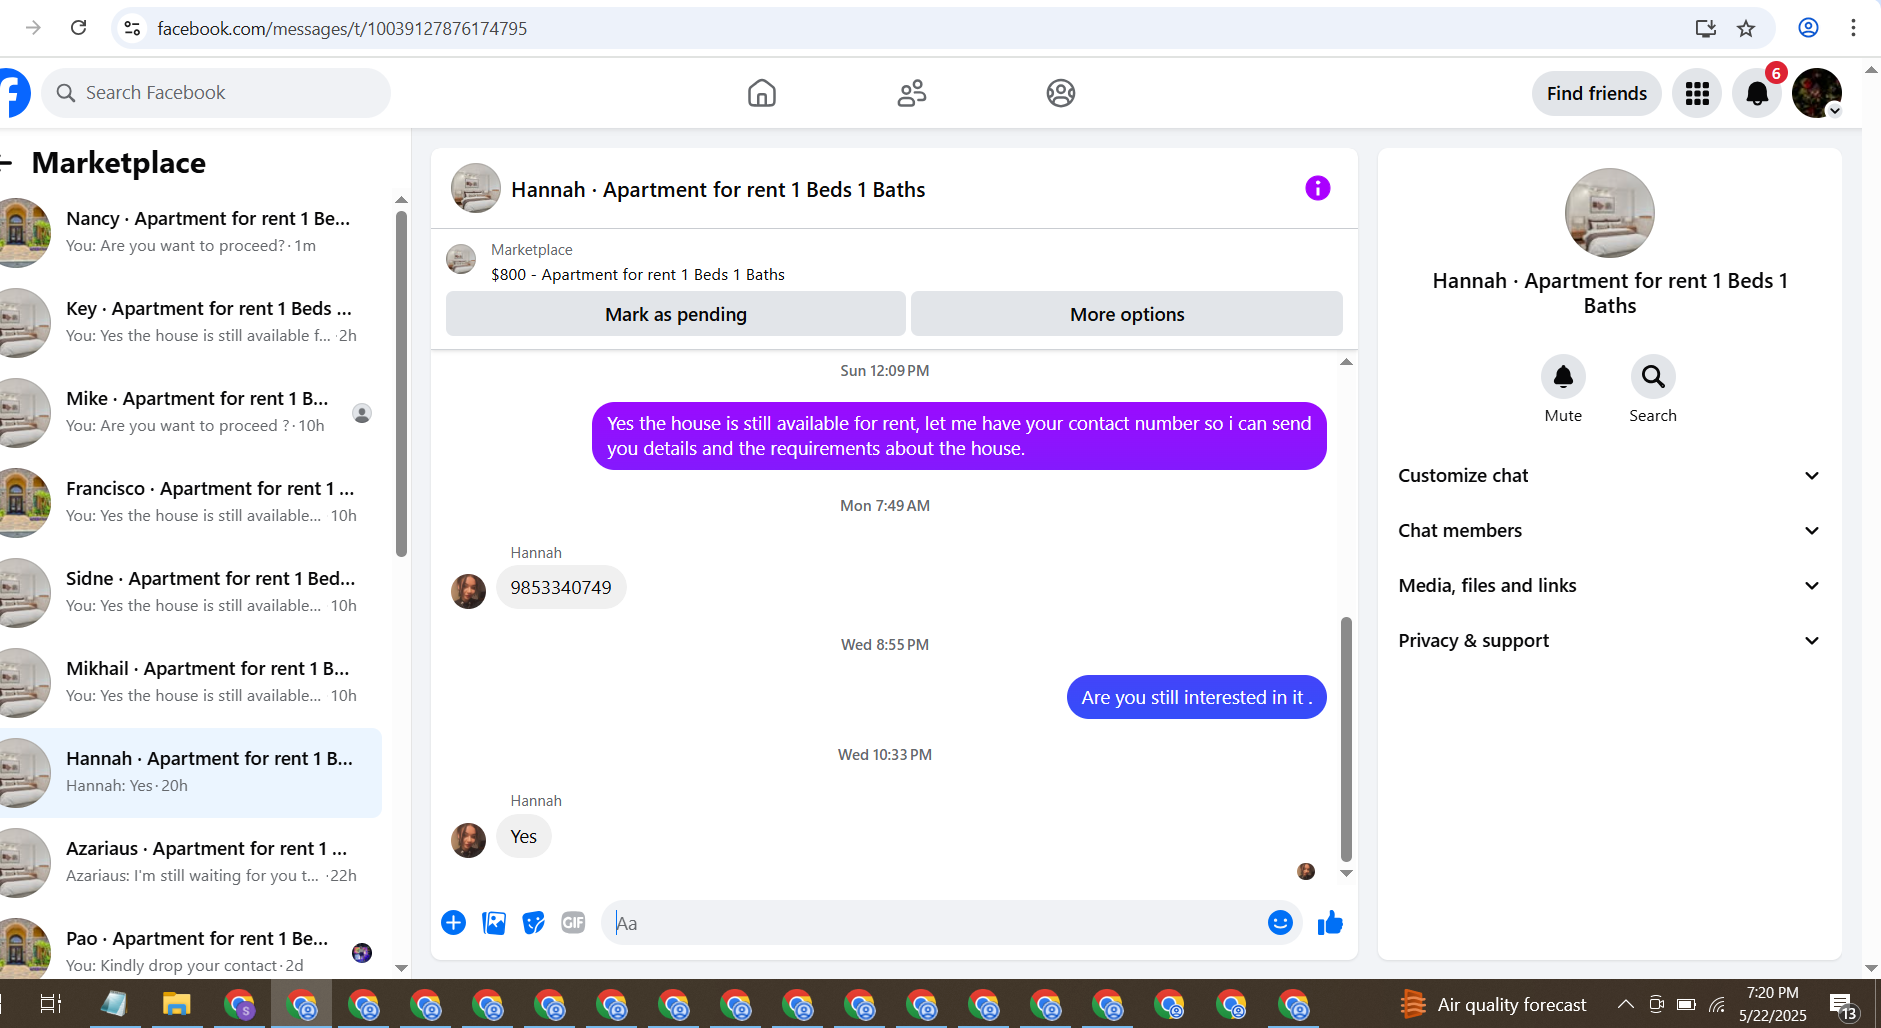Click the conversation information icon
1881x1028 pixels.
1318,188
